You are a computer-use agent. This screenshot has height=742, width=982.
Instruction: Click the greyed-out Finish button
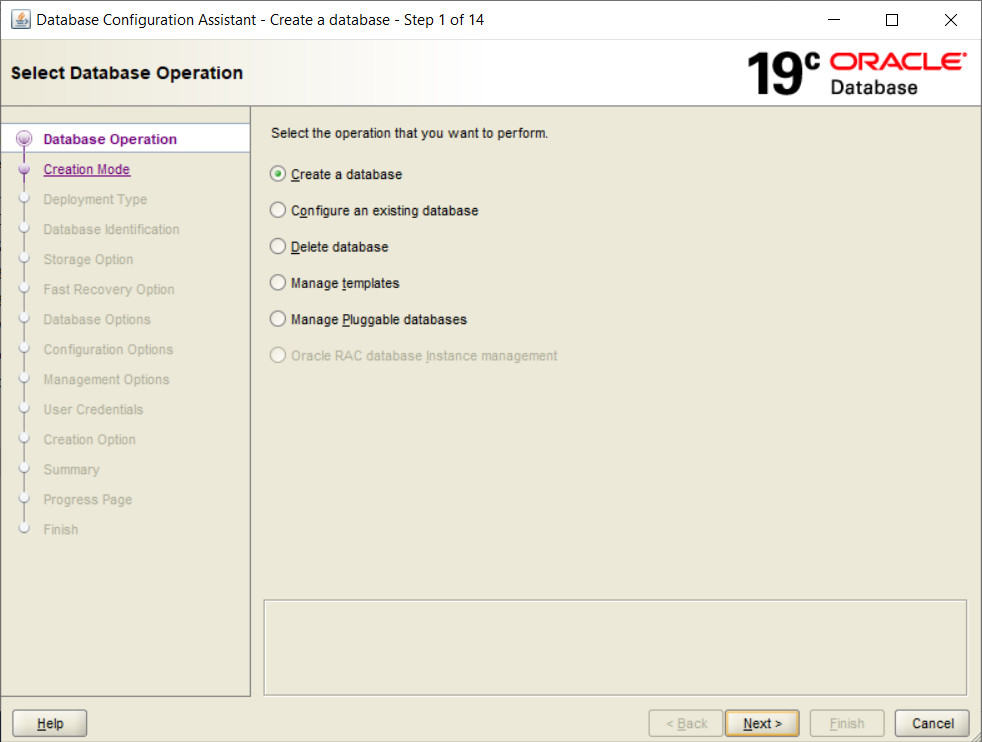coord(847,724)
